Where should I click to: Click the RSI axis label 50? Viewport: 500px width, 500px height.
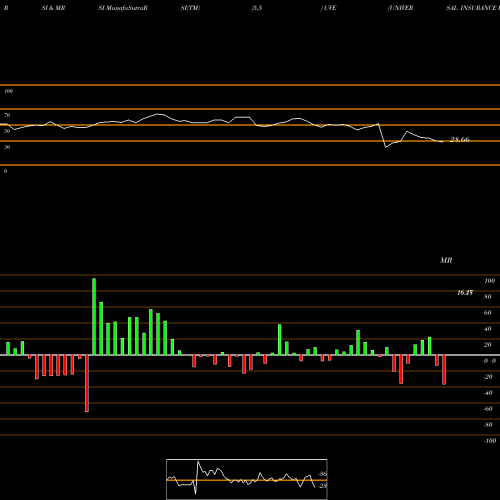click(7, 131)
